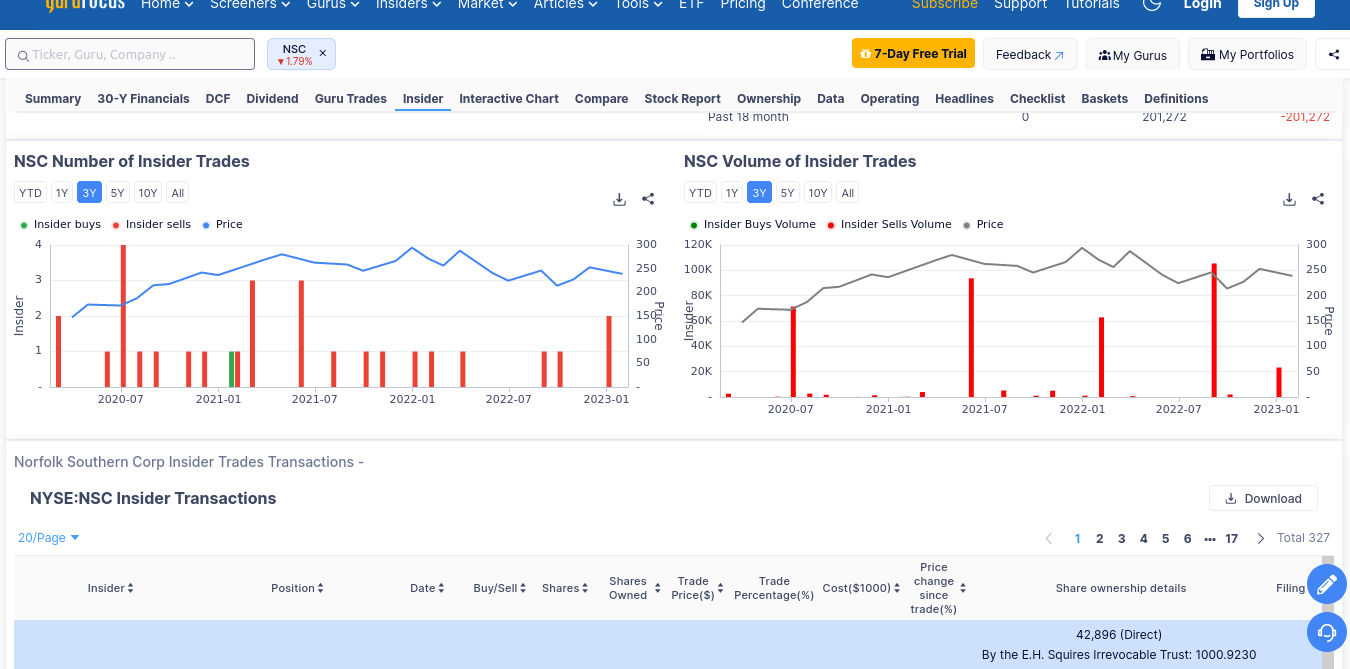The height and width of the screenshot is (669, 1350).
Task: Go to page 2 of transactions
Action: 1100,538
